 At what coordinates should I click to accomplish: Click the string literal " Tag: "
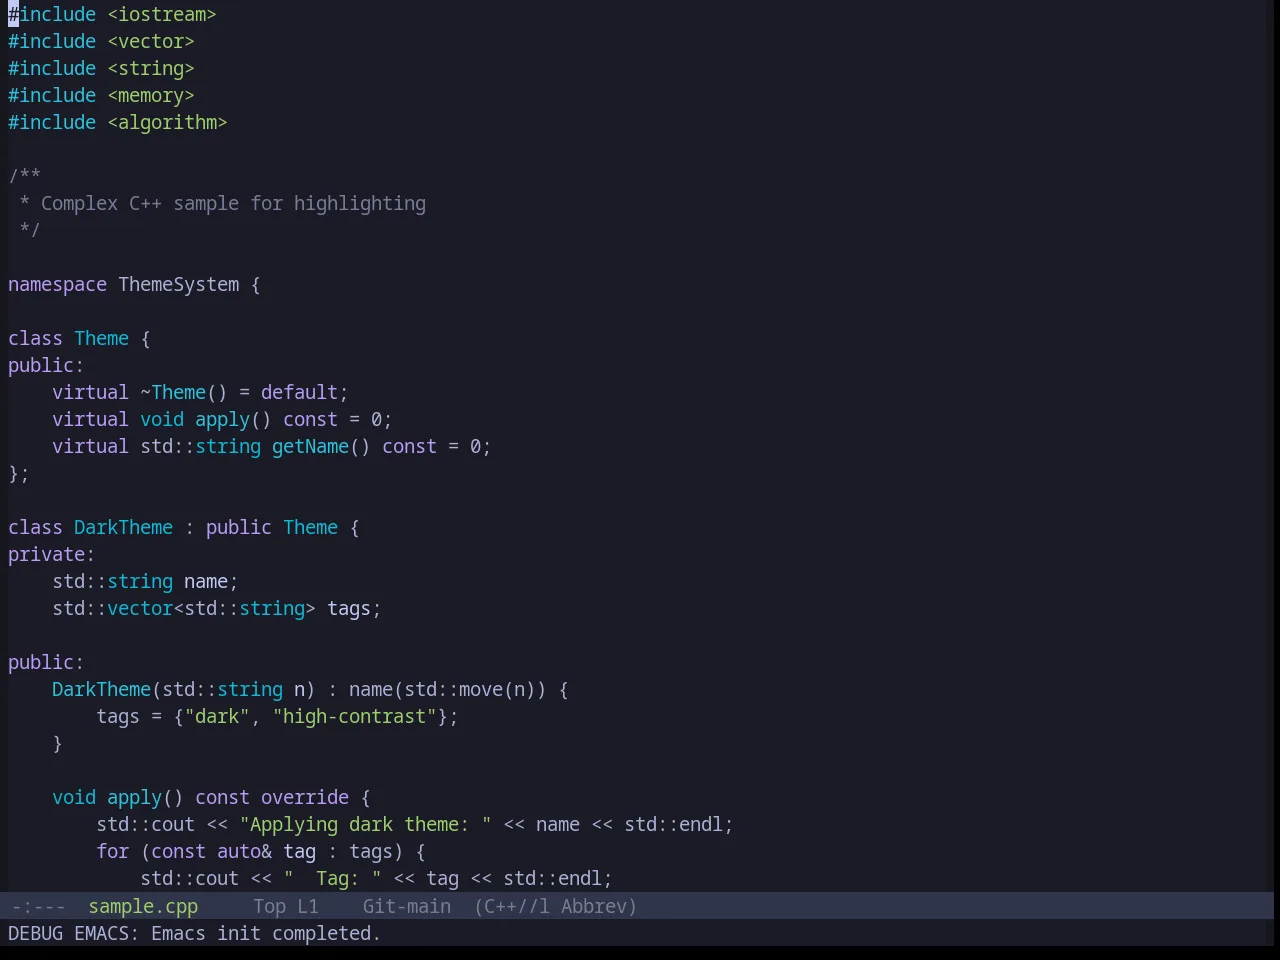pos(333,878)
